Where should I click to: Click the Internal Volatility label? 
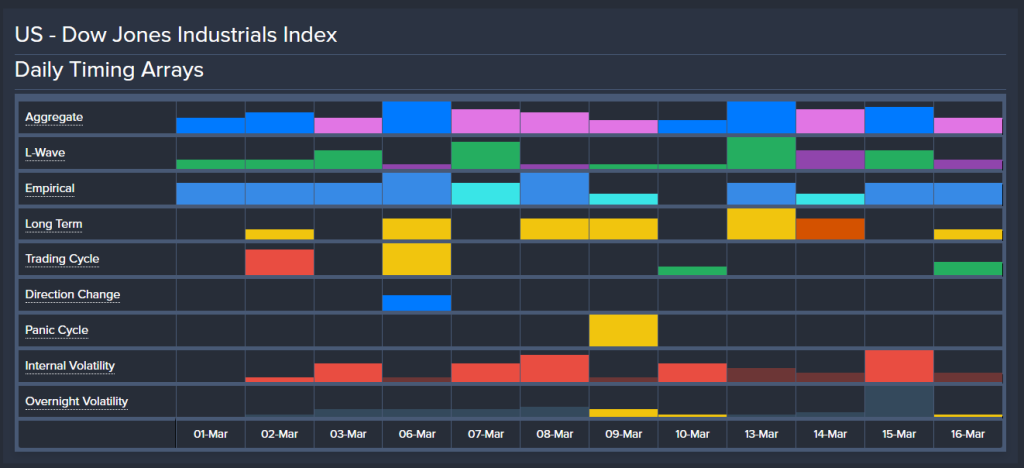coord(70,366)
